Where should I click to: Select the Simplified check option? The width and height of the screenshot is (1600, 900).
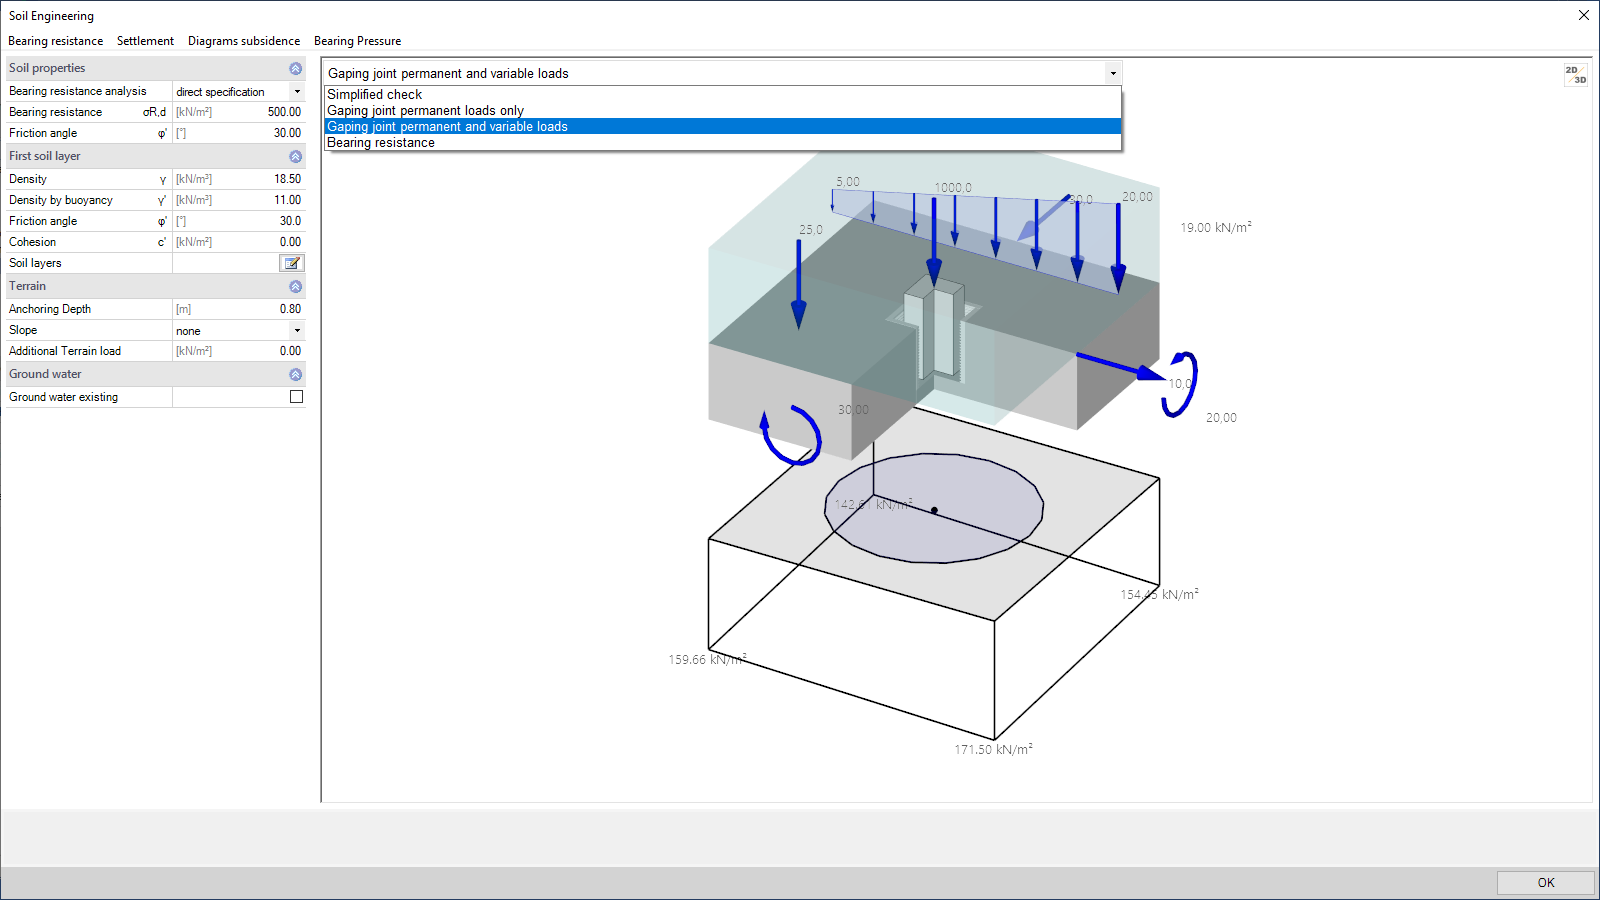[x=723, y=95]
